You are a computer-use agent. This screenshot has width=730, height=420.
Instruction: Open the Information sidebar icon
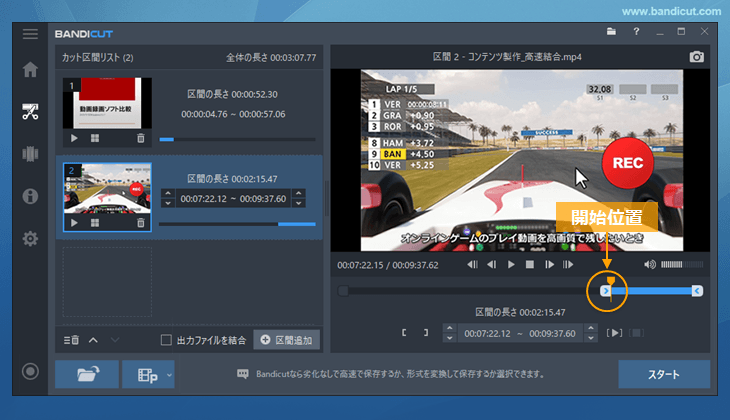click(x=30, y=196)
